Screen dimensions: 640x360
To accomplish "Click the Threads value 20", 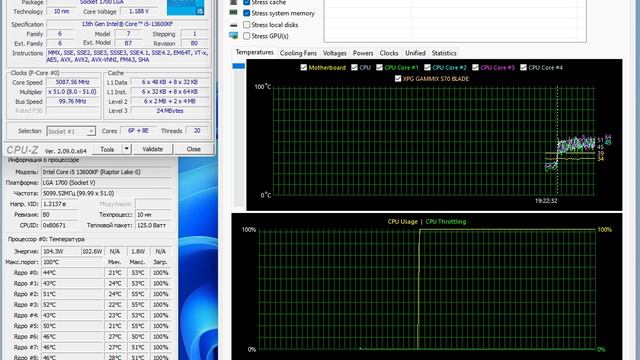I will coord(197,131).
